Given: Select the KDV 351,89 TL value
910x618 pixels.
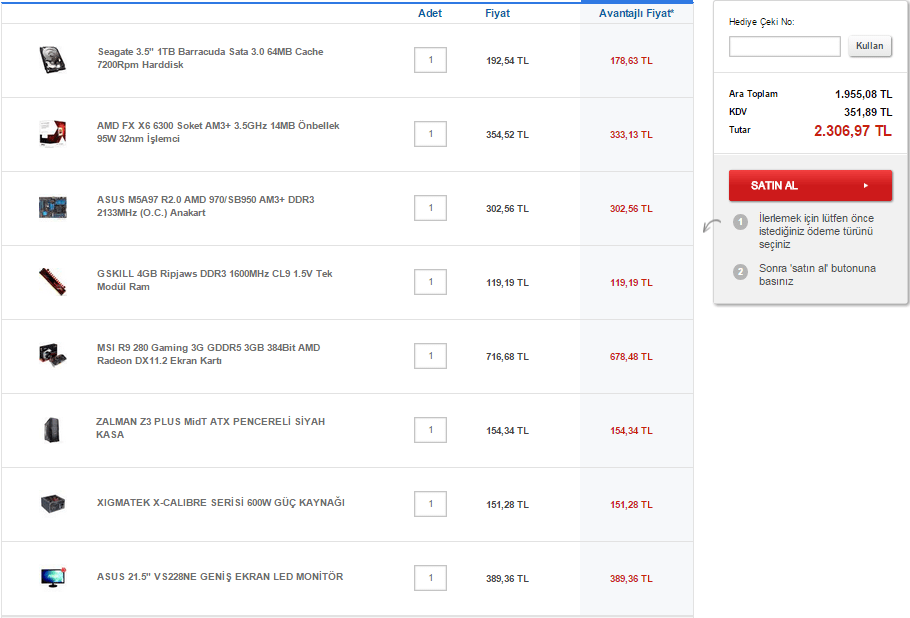Looking at the screenshot, I should tap(868, 112).
